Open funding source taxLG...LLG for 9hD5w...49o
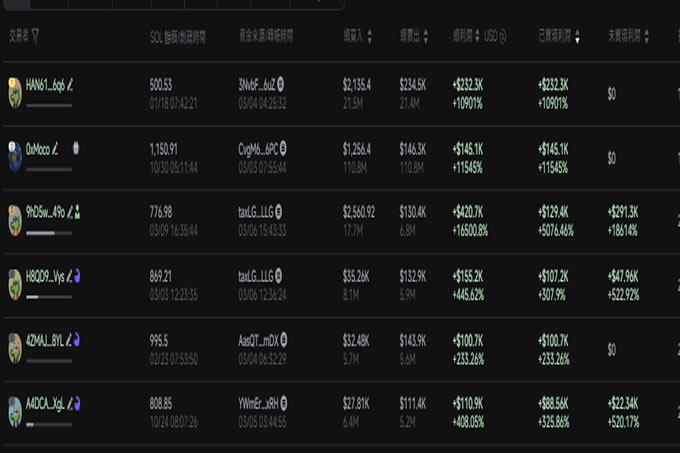This screenshot has height=453, width=680. 256,212
